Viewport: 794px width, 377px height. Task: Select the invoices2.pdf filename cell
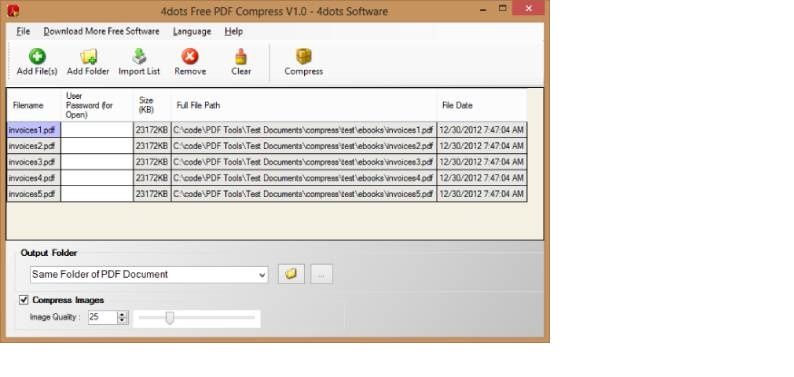click(x=33, y=146)
